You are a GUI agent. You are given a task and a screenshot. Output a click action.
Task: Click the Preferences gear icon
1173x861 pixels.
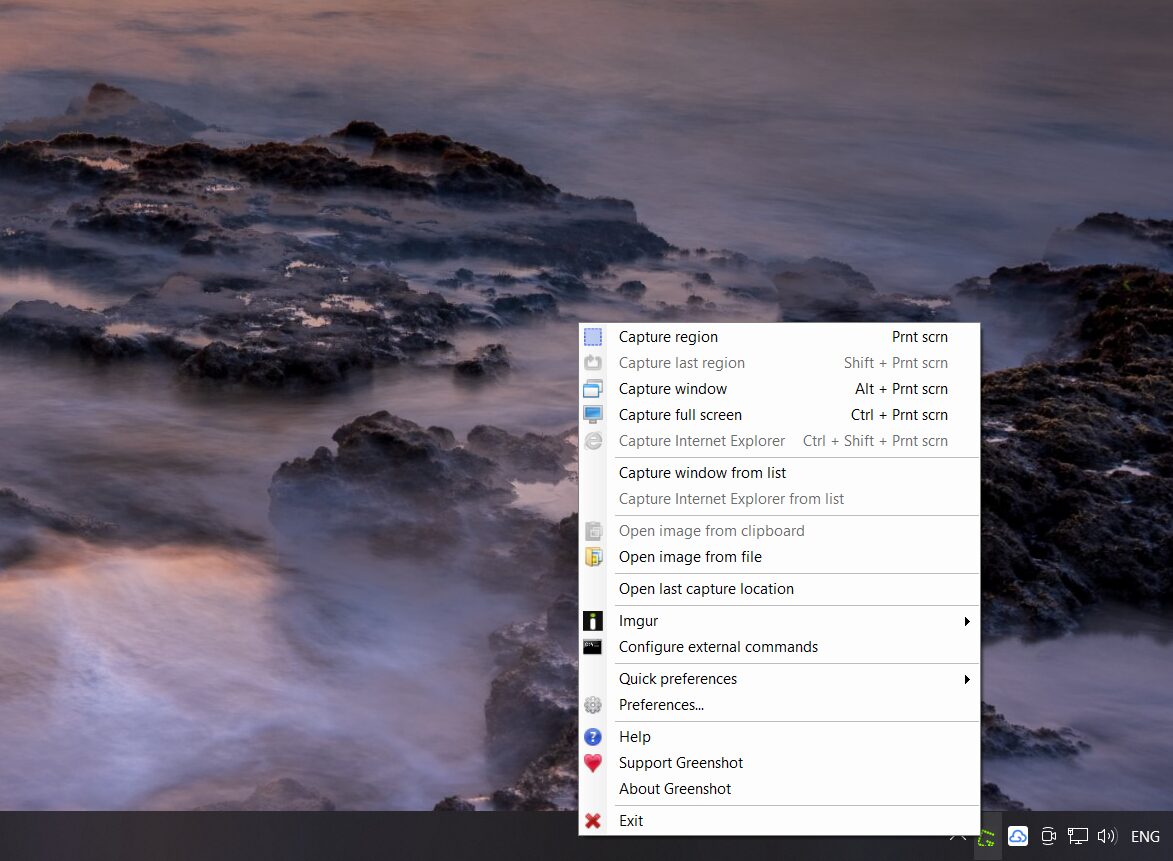593,705
